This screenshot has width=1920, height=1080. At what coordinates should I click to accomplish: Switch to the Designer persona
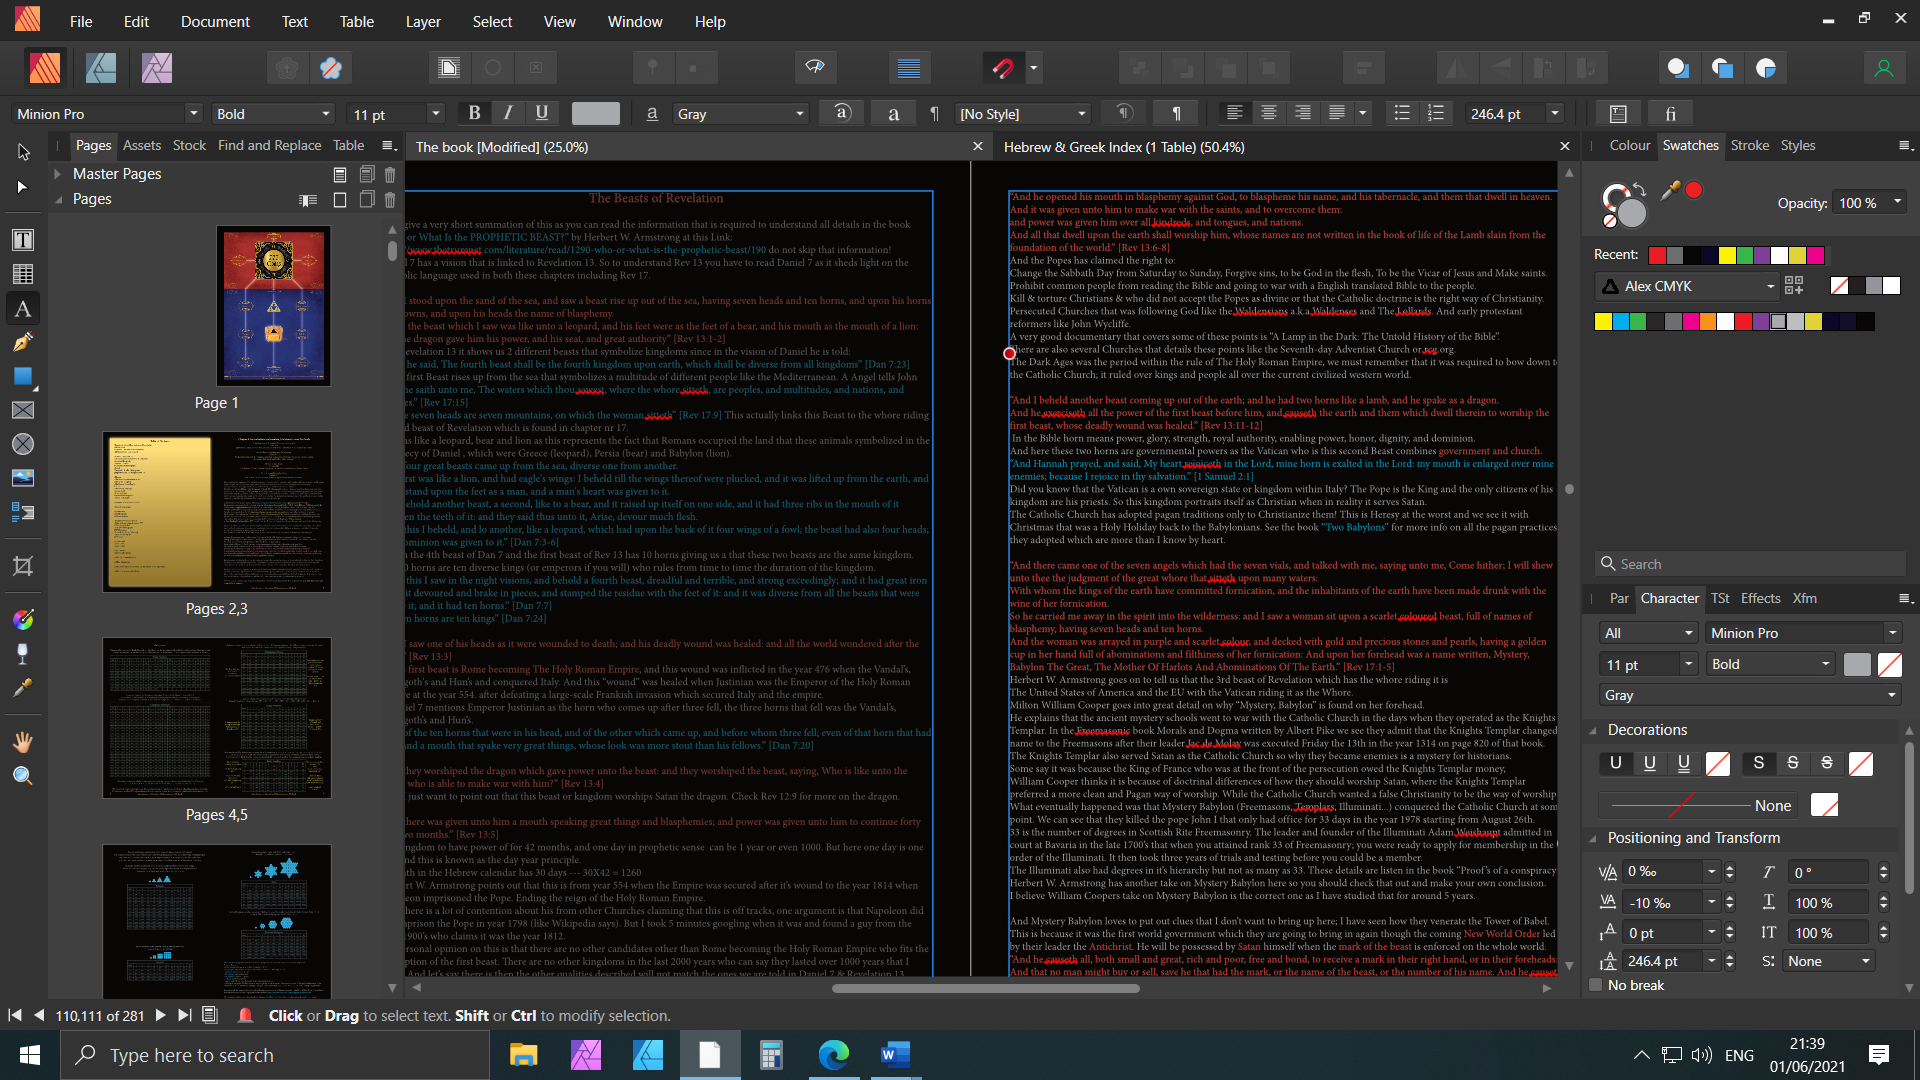tap(101, 68)
